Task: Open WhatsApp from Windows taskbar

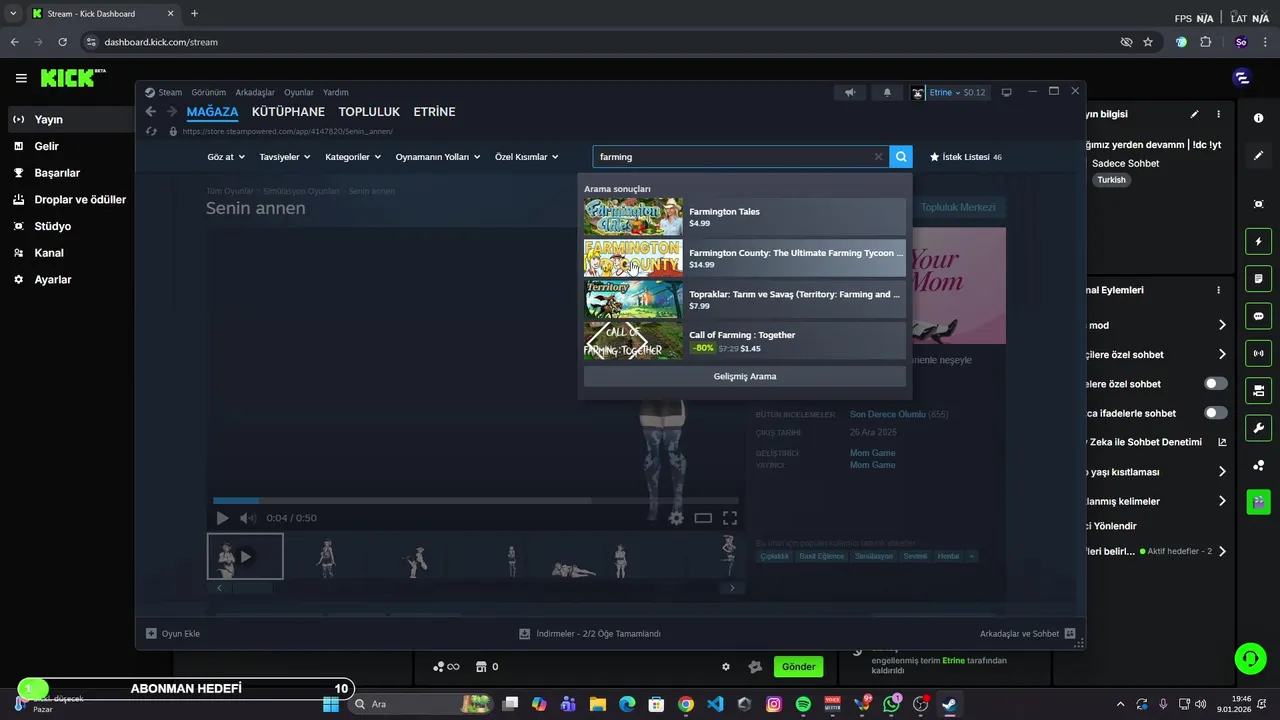Action: [x=891, y=704]
